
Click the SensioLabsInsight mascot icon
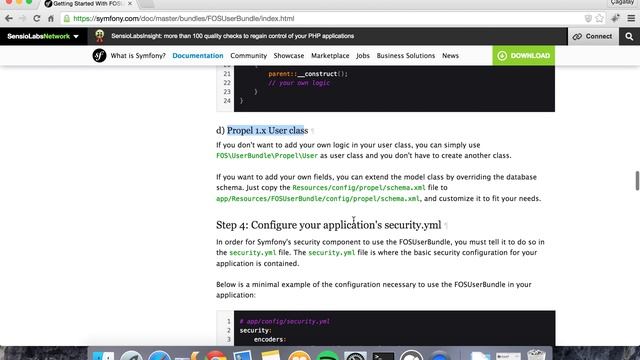coord(100,36)
